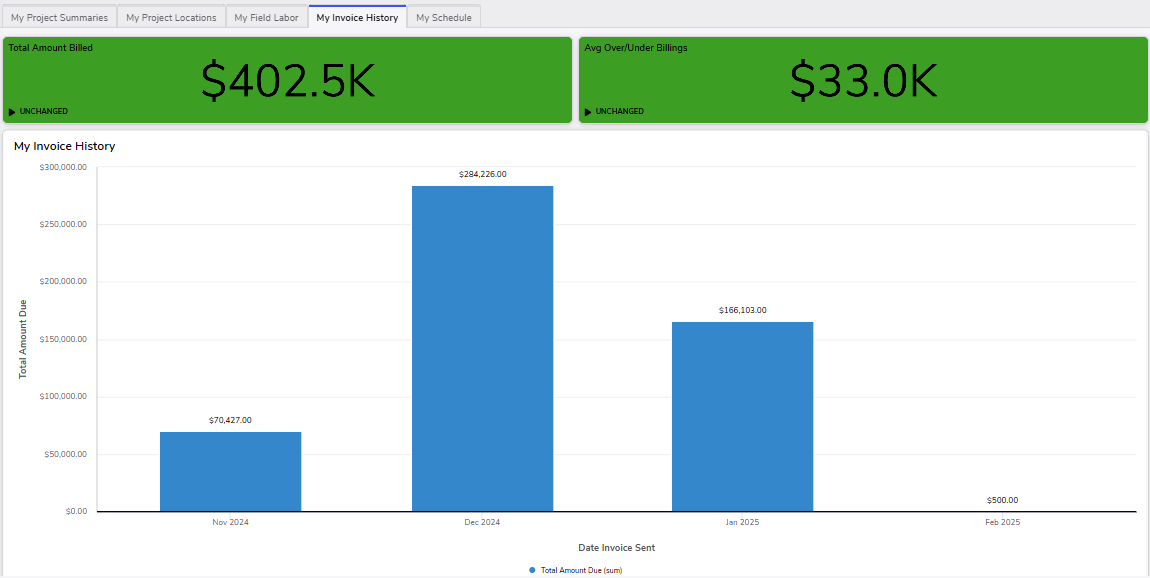Image resolution: width=1150 pixels, height=578 pixels.
Task: Click the Date Invoice Sent axis label
Action: click(616, 547)
